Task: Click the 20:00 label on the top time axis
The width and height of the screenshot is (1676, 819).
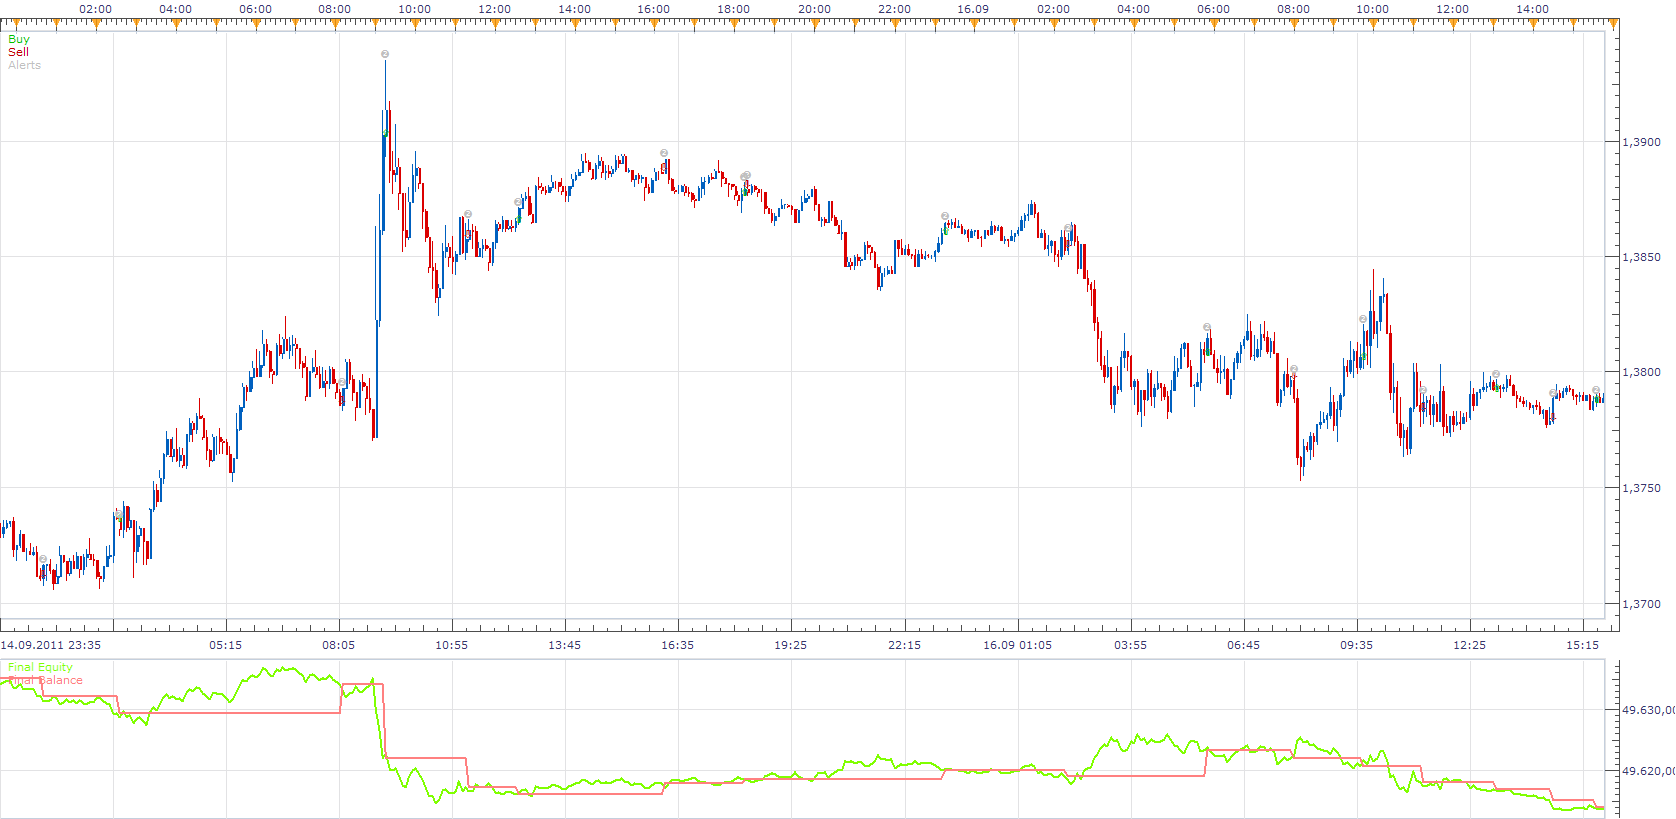Action: click(x=814, y=9)
